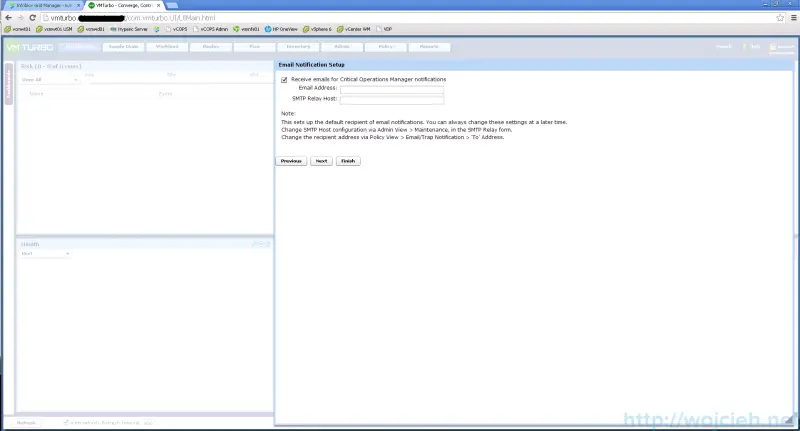Open the vSphere 6 bookmark
The width and height of the screenshot is (800, 431).
tap(317, 29)
